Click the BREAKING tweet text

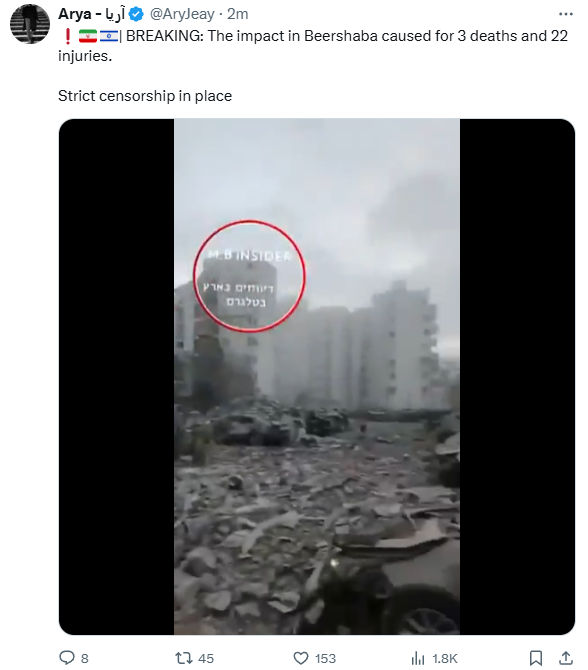coord(313,46)
